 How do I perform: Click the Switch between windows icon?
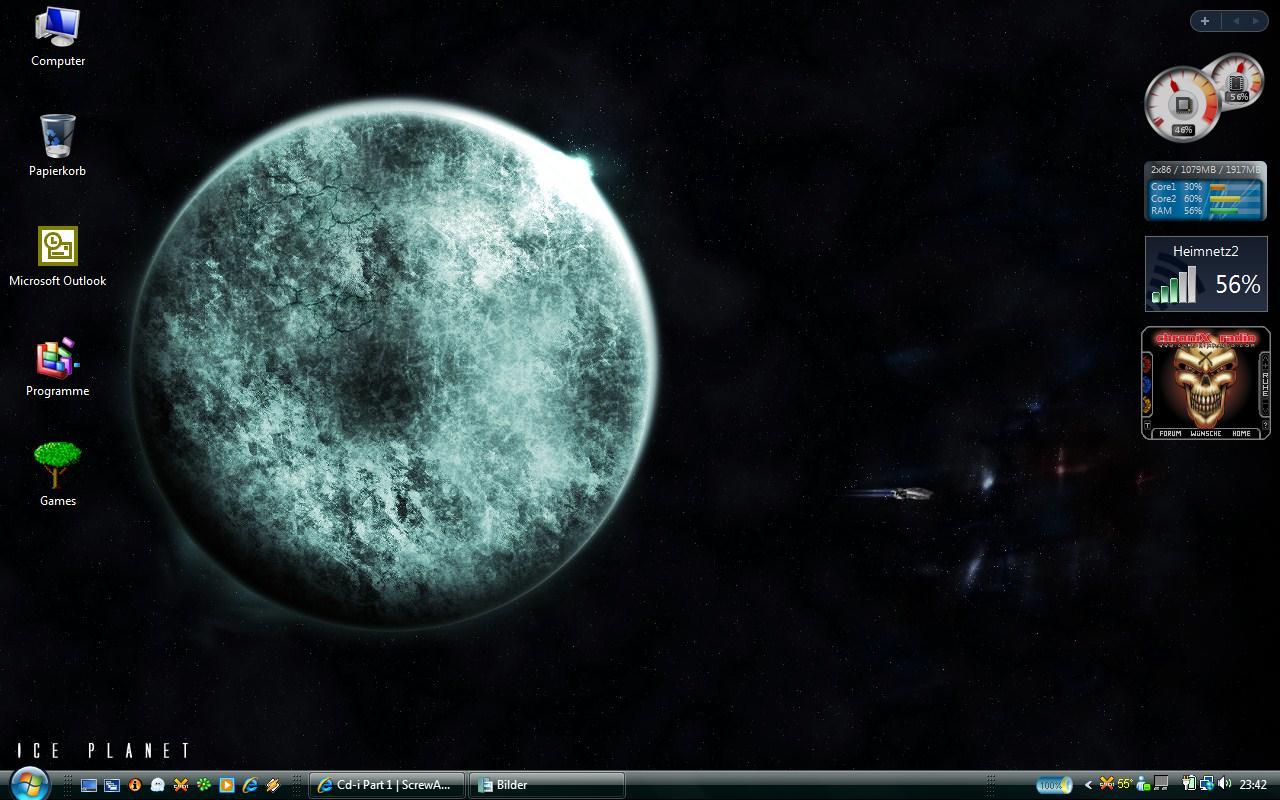pyautogui.click(x=112, y=785)
